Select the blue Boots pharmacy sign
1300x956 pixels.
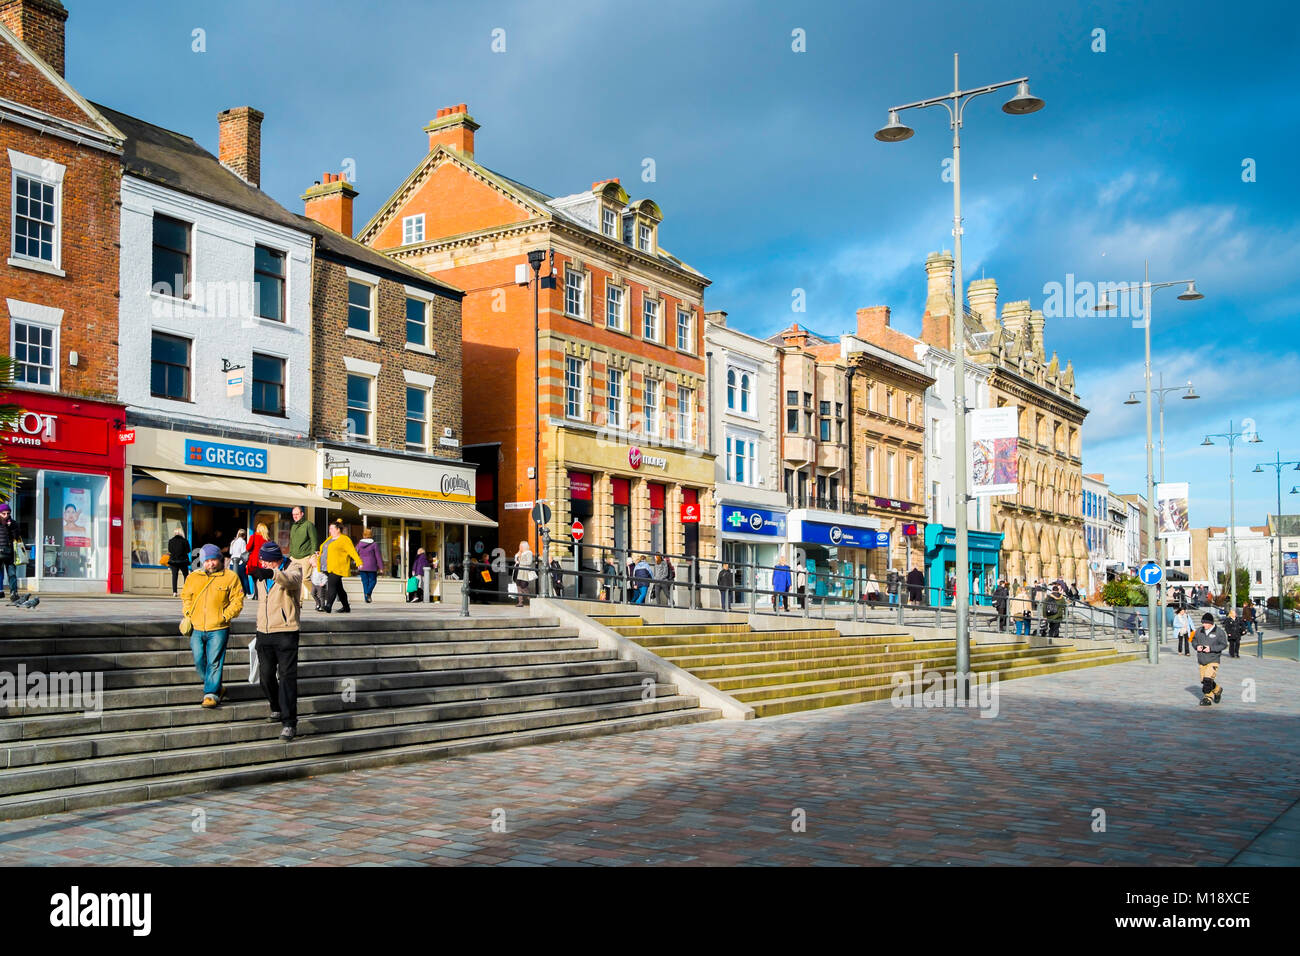(x=753, y=520)
